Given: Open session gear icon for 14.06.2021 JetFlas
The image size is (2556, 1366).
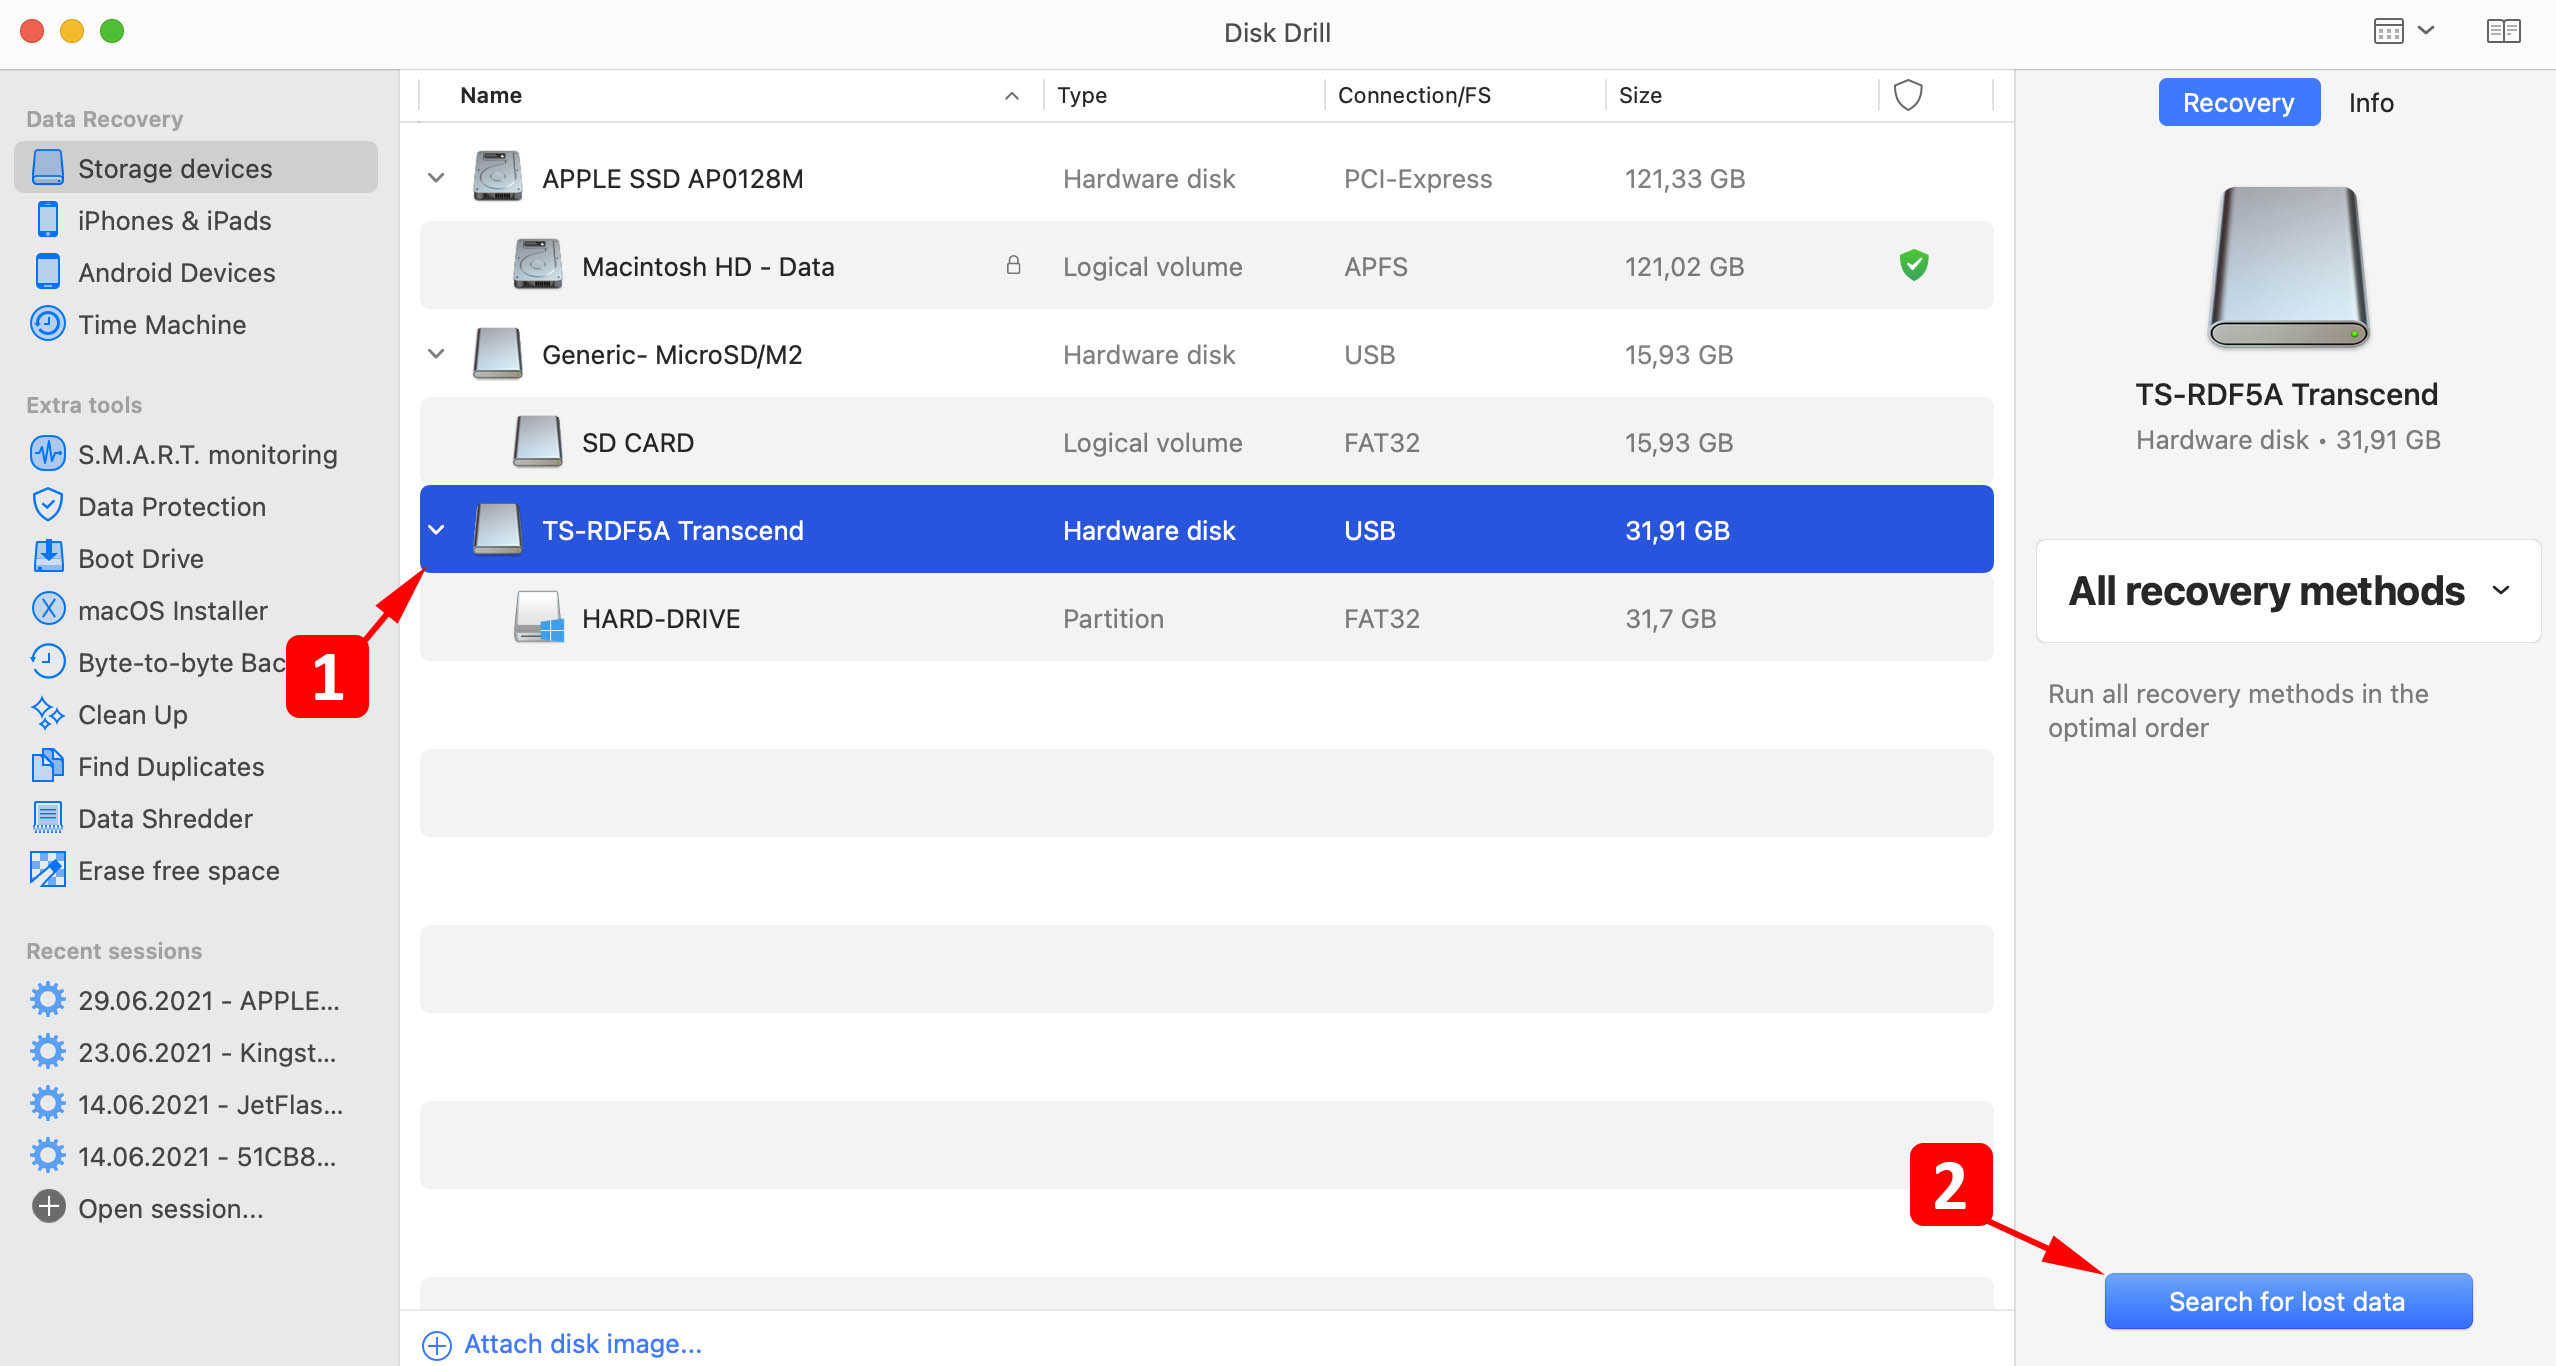Looking at the screenshot, I should click(47, 1104).
